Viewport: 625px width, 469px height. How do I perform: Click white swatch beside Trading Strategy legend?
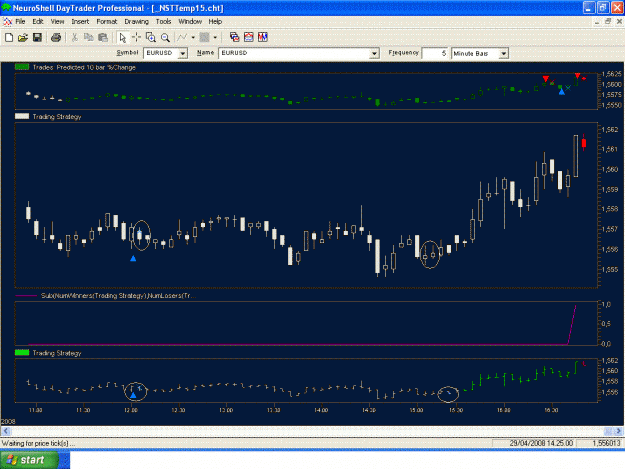(x=22, y=116)
